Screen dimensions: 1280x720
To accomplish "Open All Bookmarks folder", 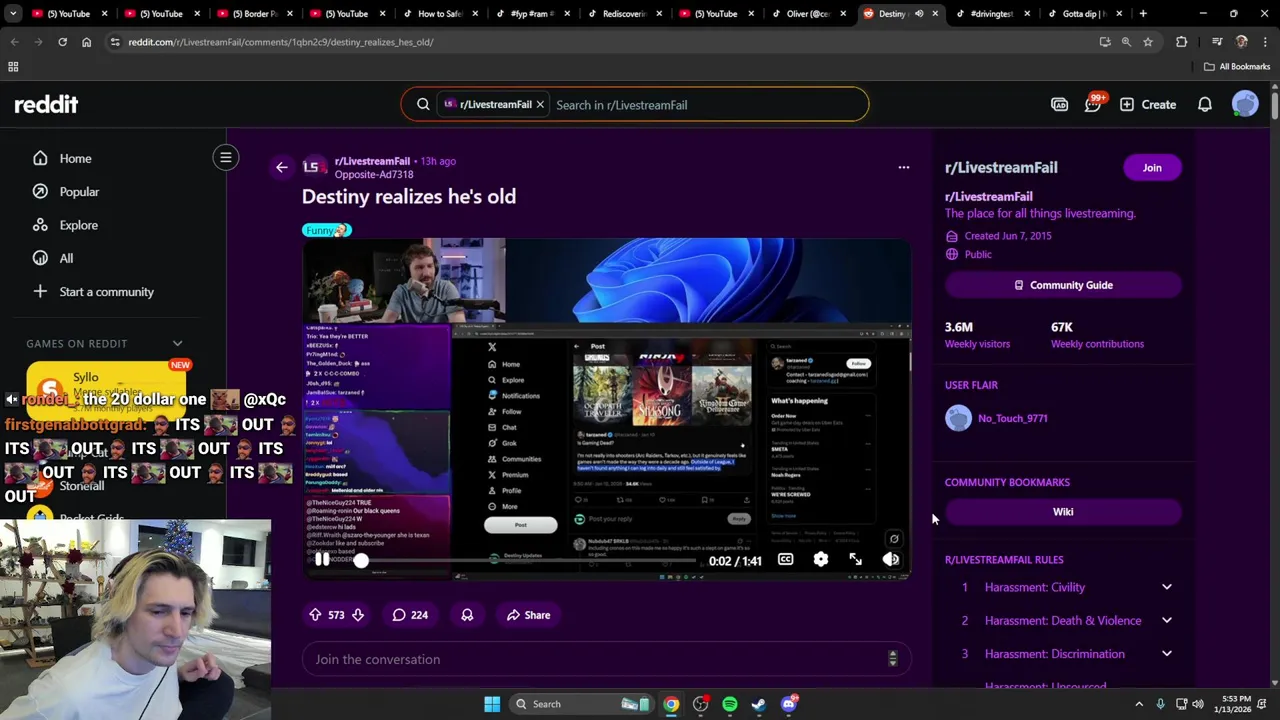I will point(1237,67).
